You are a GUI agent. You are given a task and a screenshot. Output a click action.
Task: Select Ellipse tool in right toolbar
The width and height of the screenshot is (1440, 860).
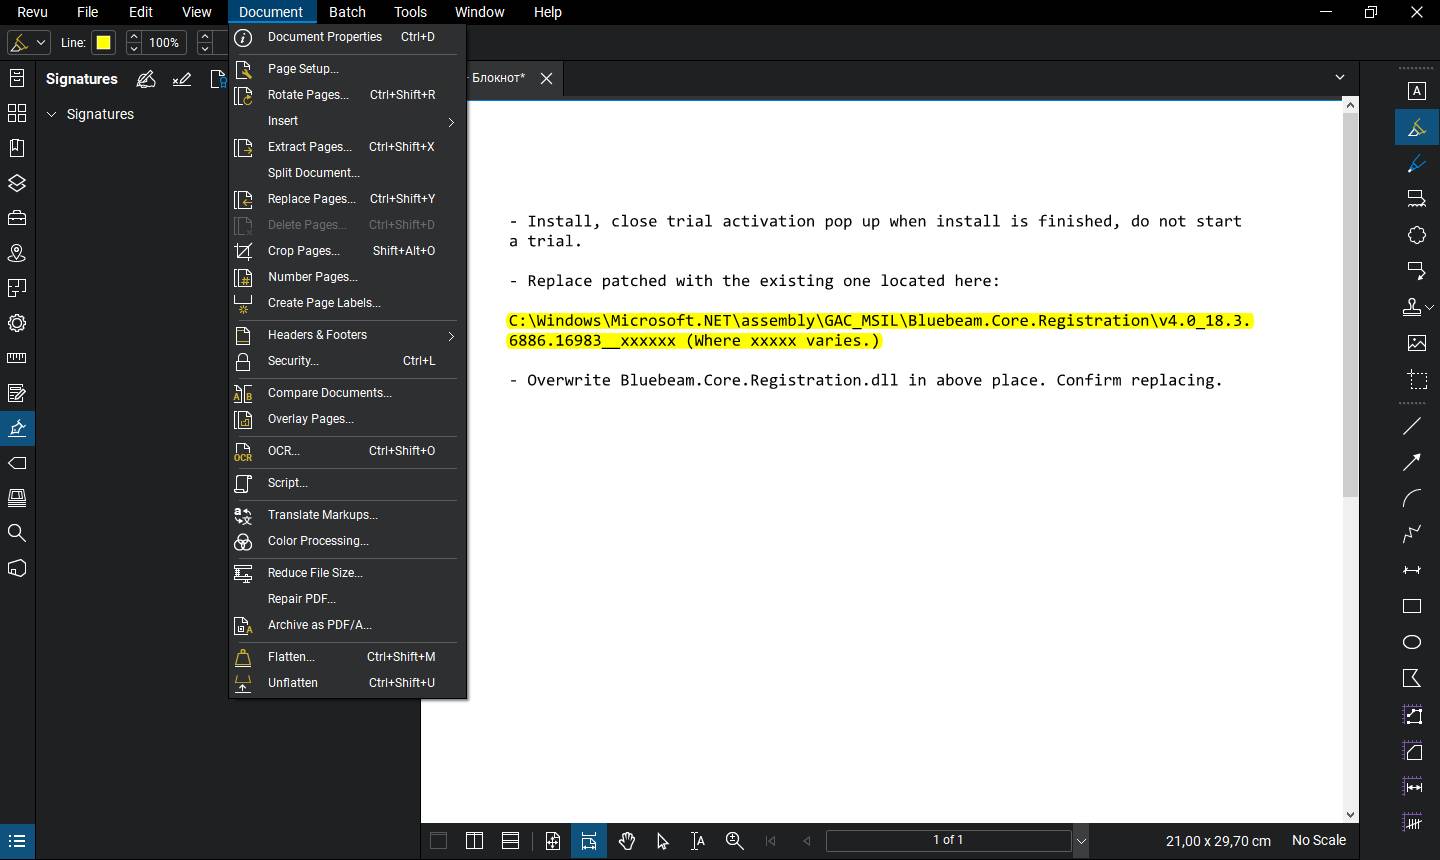click(1412, 642)
